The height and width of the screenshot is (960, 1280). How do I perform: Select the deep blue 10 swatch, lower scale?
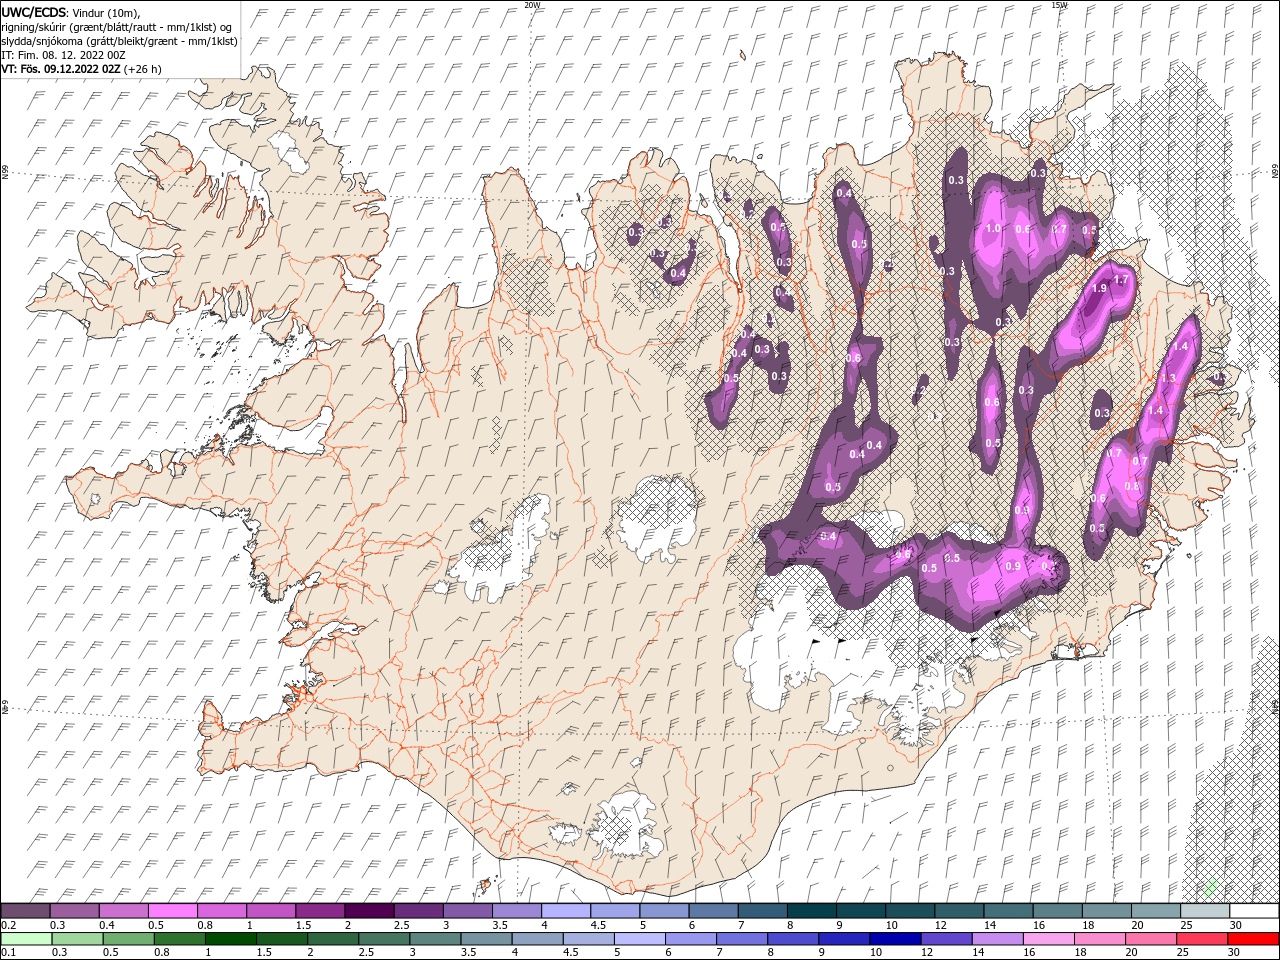[x=895, y=939]
